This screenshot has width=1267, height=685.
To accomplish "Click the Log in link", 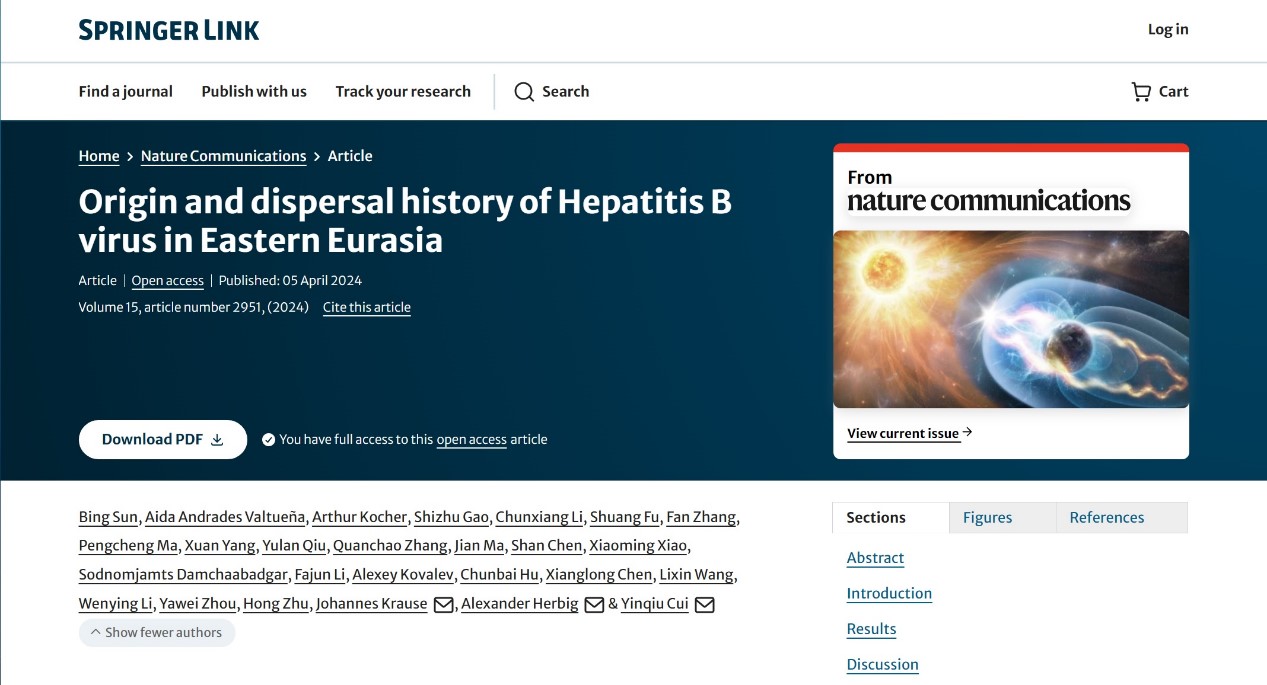I will point(1167,29).
